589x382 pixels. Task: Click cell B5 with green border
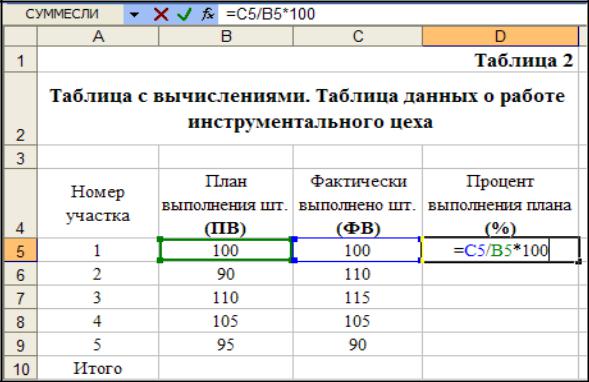226,250
